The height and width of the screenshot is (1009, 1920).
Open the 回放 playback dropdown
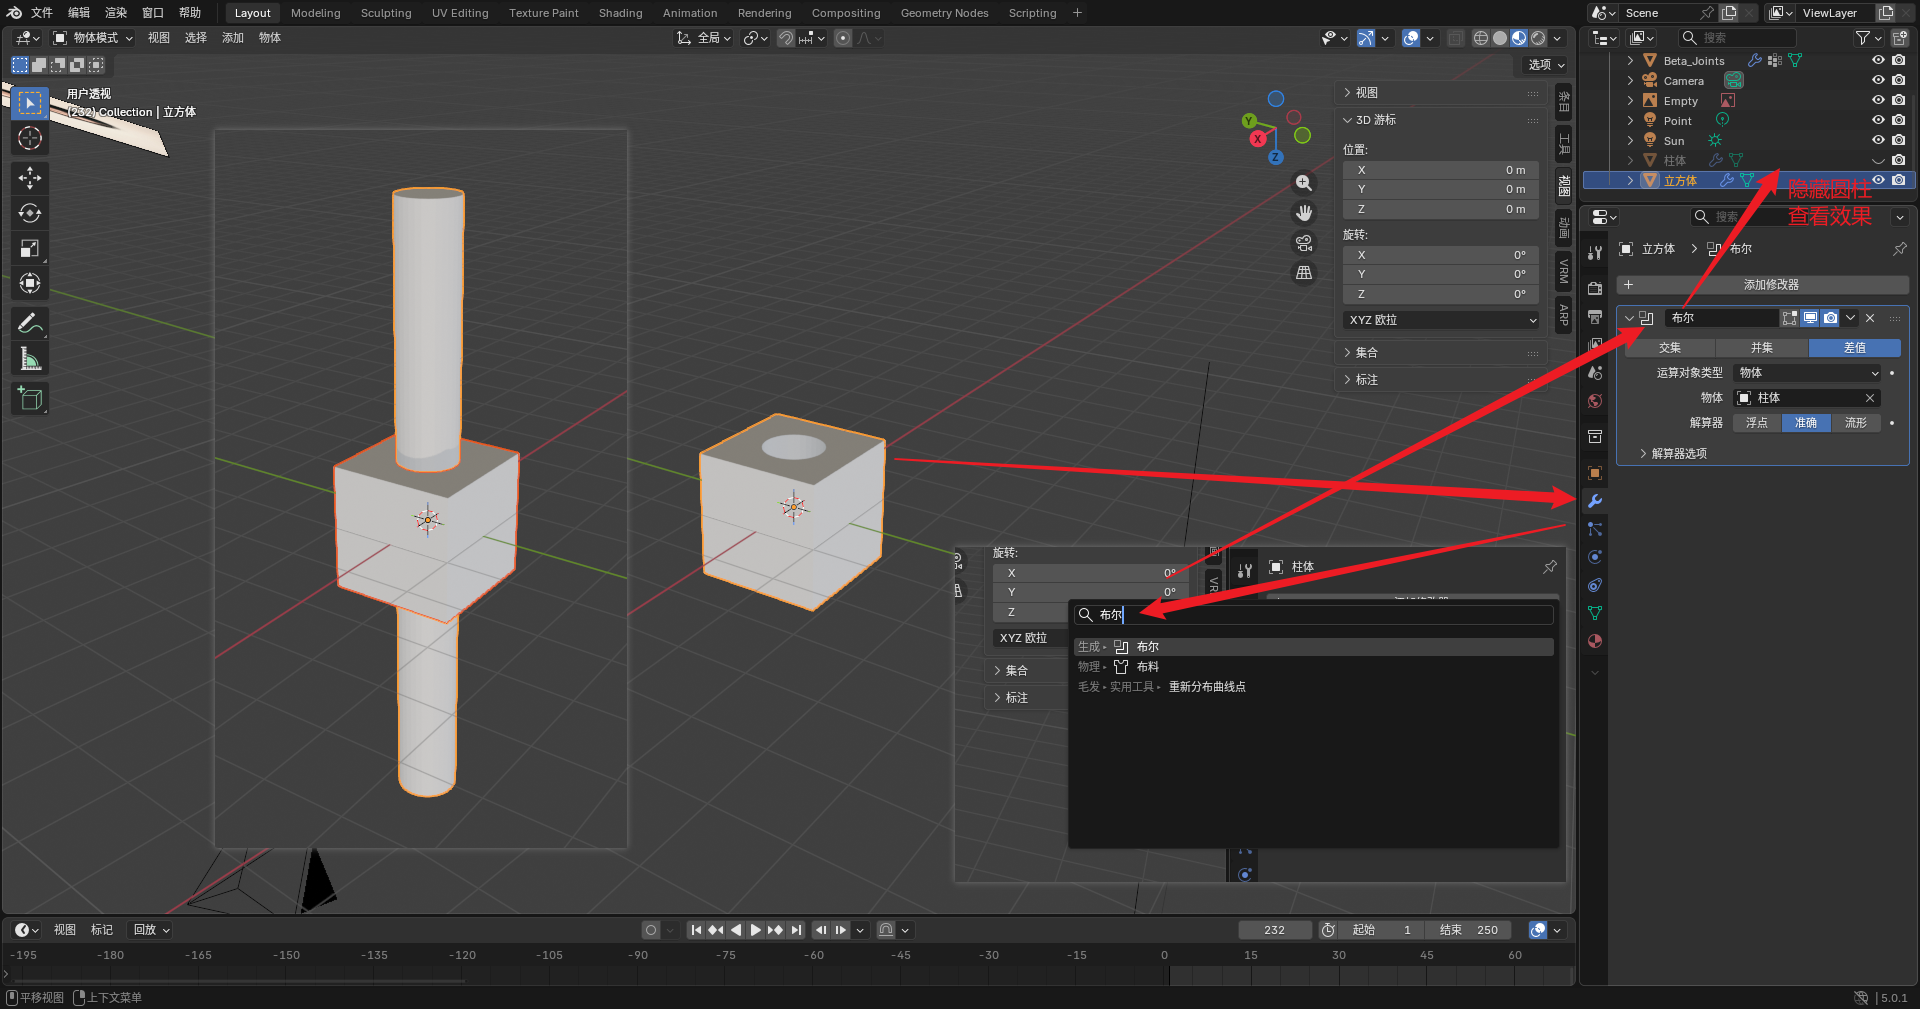pos(152,930)
